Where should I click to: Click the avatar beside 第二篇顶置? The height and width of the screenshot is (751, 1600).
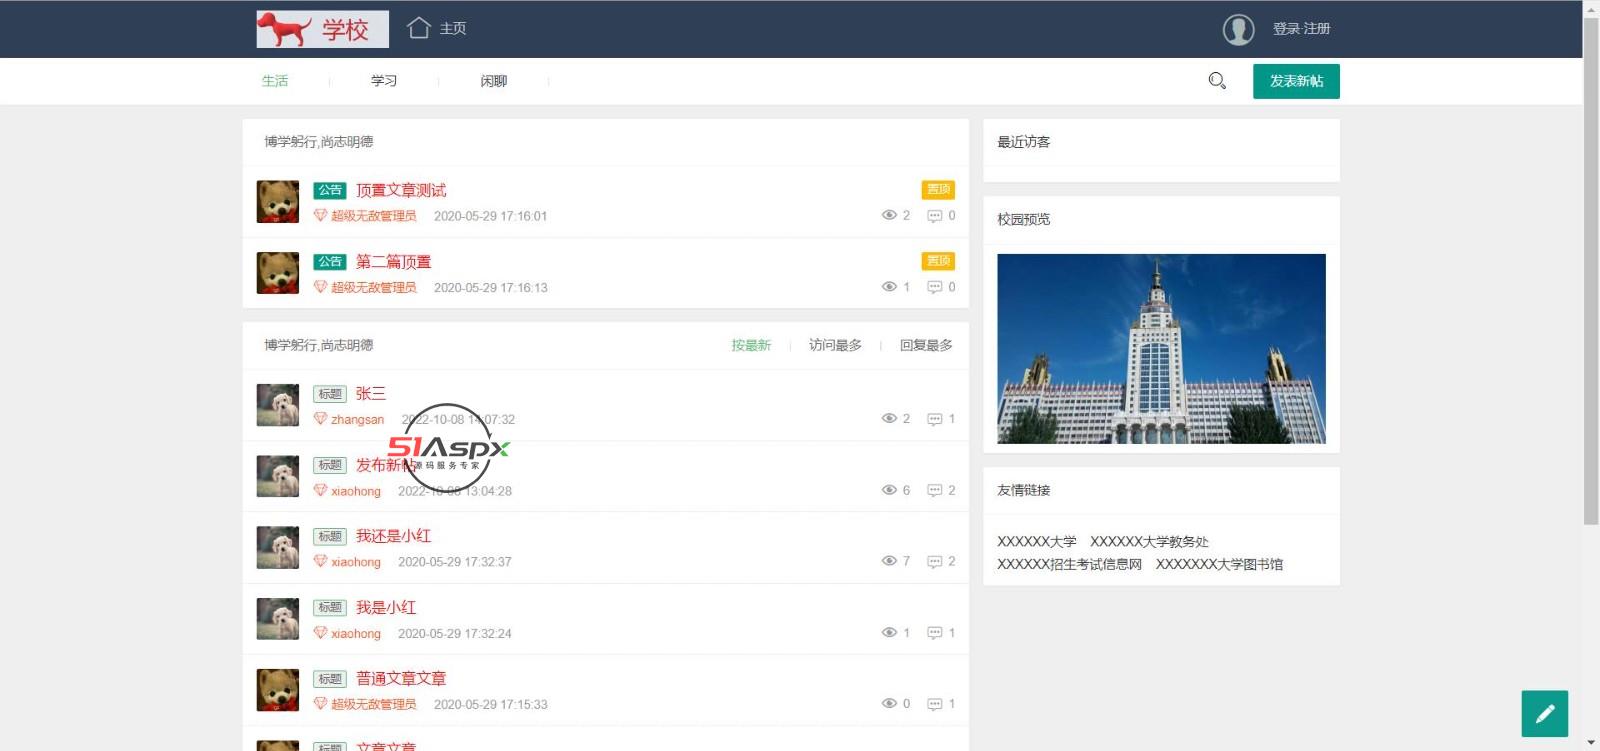pos(278,273)
